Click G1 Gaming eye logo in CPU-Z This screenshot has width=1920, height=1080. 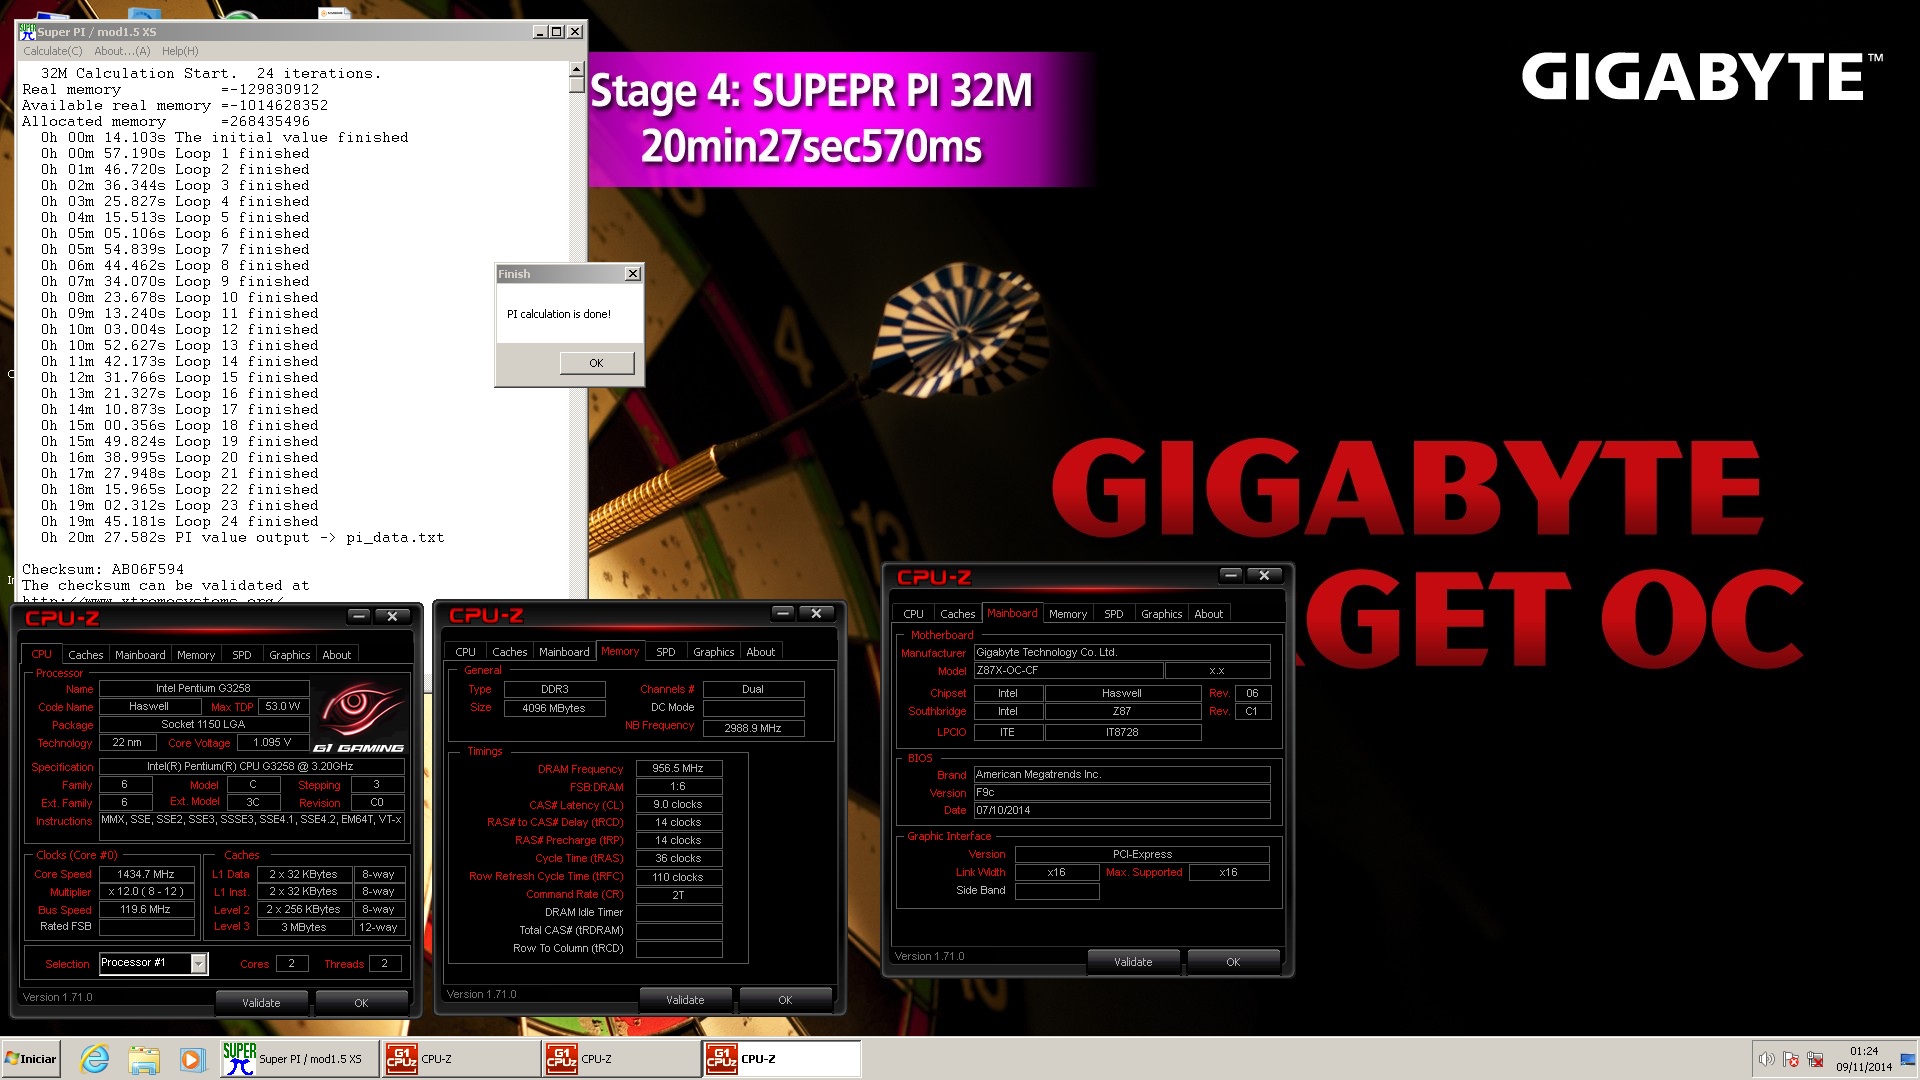360,715
